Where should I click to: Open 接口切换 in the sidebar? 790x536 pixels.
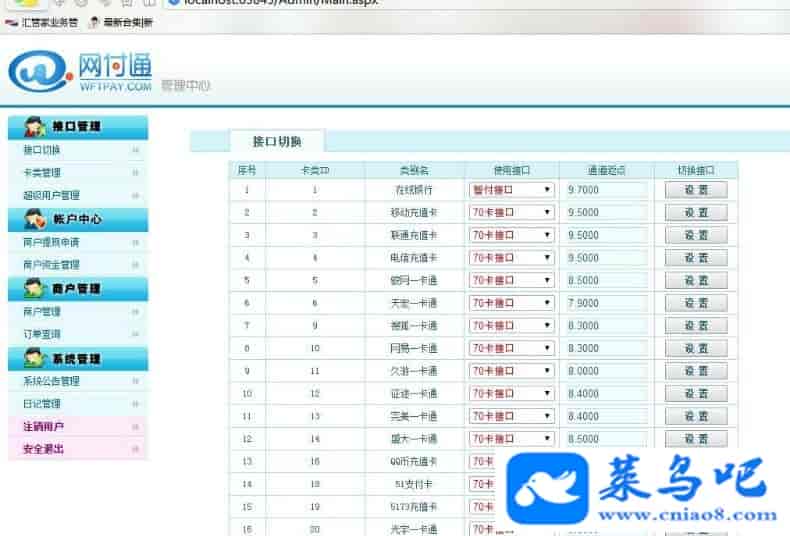pyautogui.click(x=42, y=150)
